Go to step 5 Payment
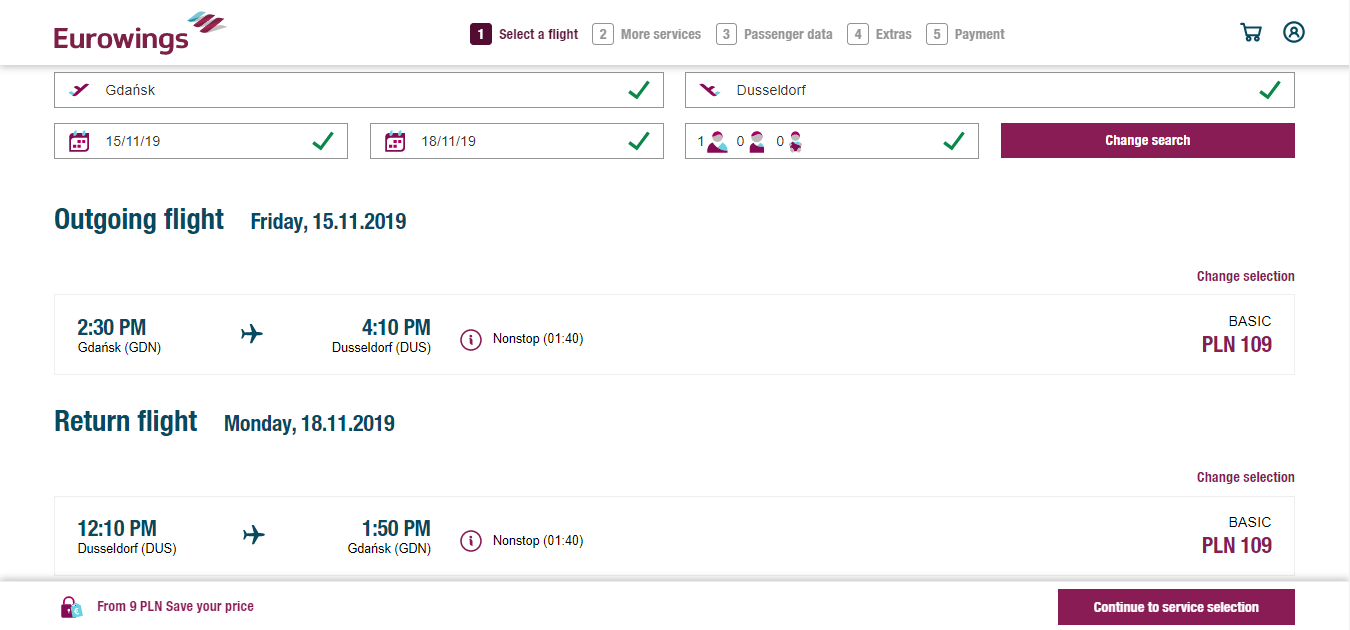The image size is (1350, 630). pyautogui.click(x=965, y=34)
